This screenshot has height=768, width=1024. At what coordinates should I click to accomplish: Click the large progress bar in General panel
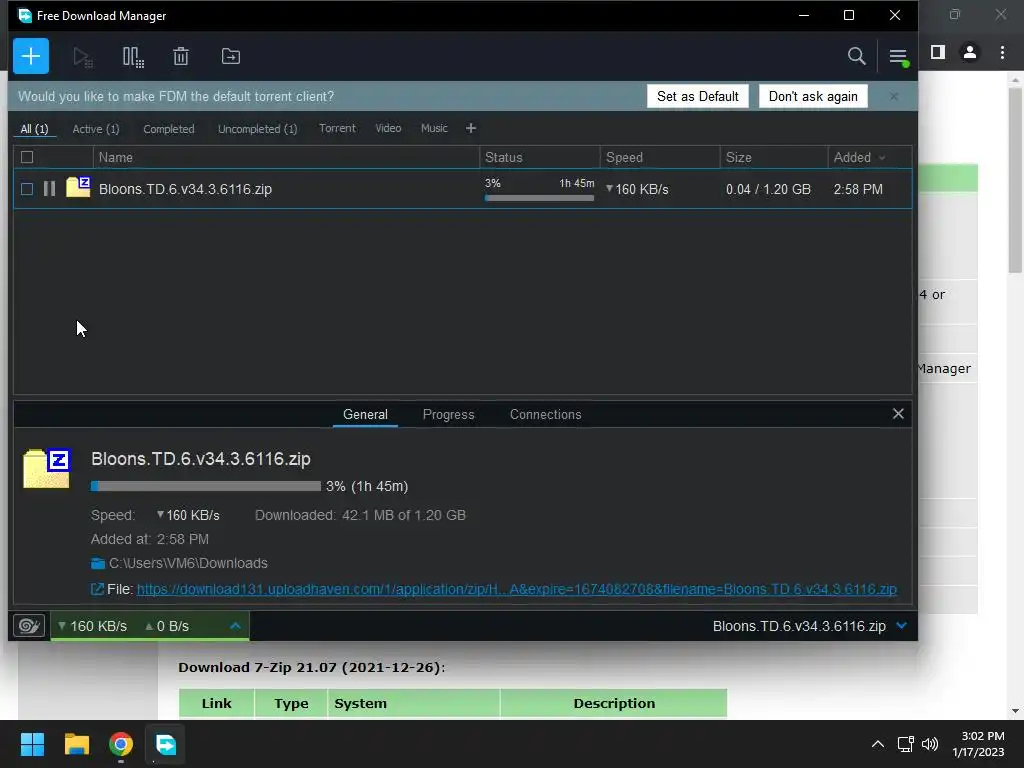coord(206,486)
